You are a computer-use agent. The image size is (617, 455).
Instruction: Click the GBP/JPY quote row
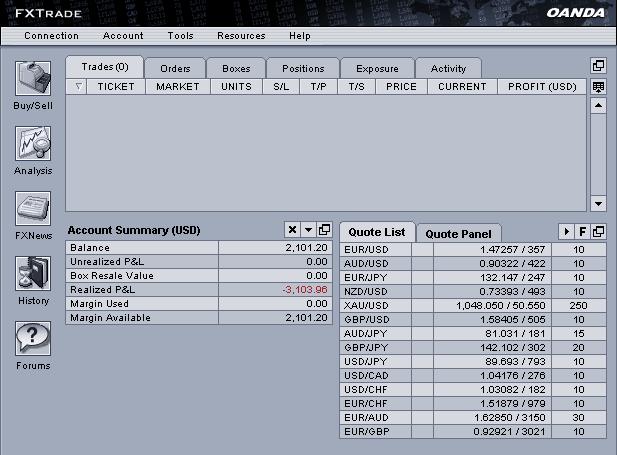pos(473,348)
